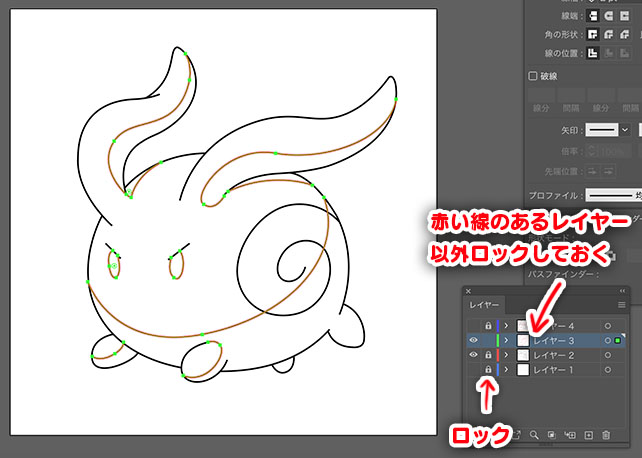Hide レイヤー 3 with its eye icon
Screen dimensions: 642x458
(x=473, y=340)
